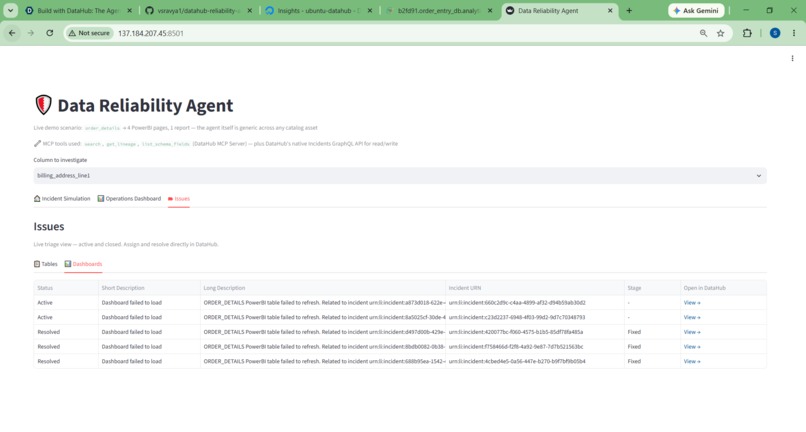Screen dimensions: 806x432
Task: Open View link for incident 420077bc
Action: click(692, 332)
